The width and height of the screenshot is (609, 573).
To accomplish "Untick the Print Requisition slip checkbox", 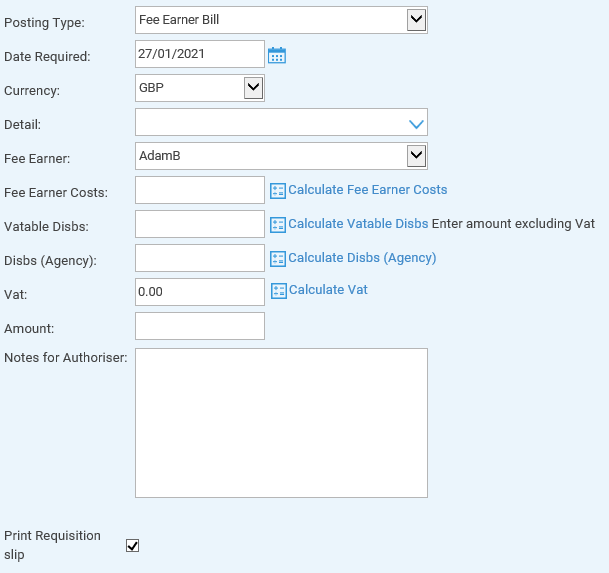I will point(132,545).
